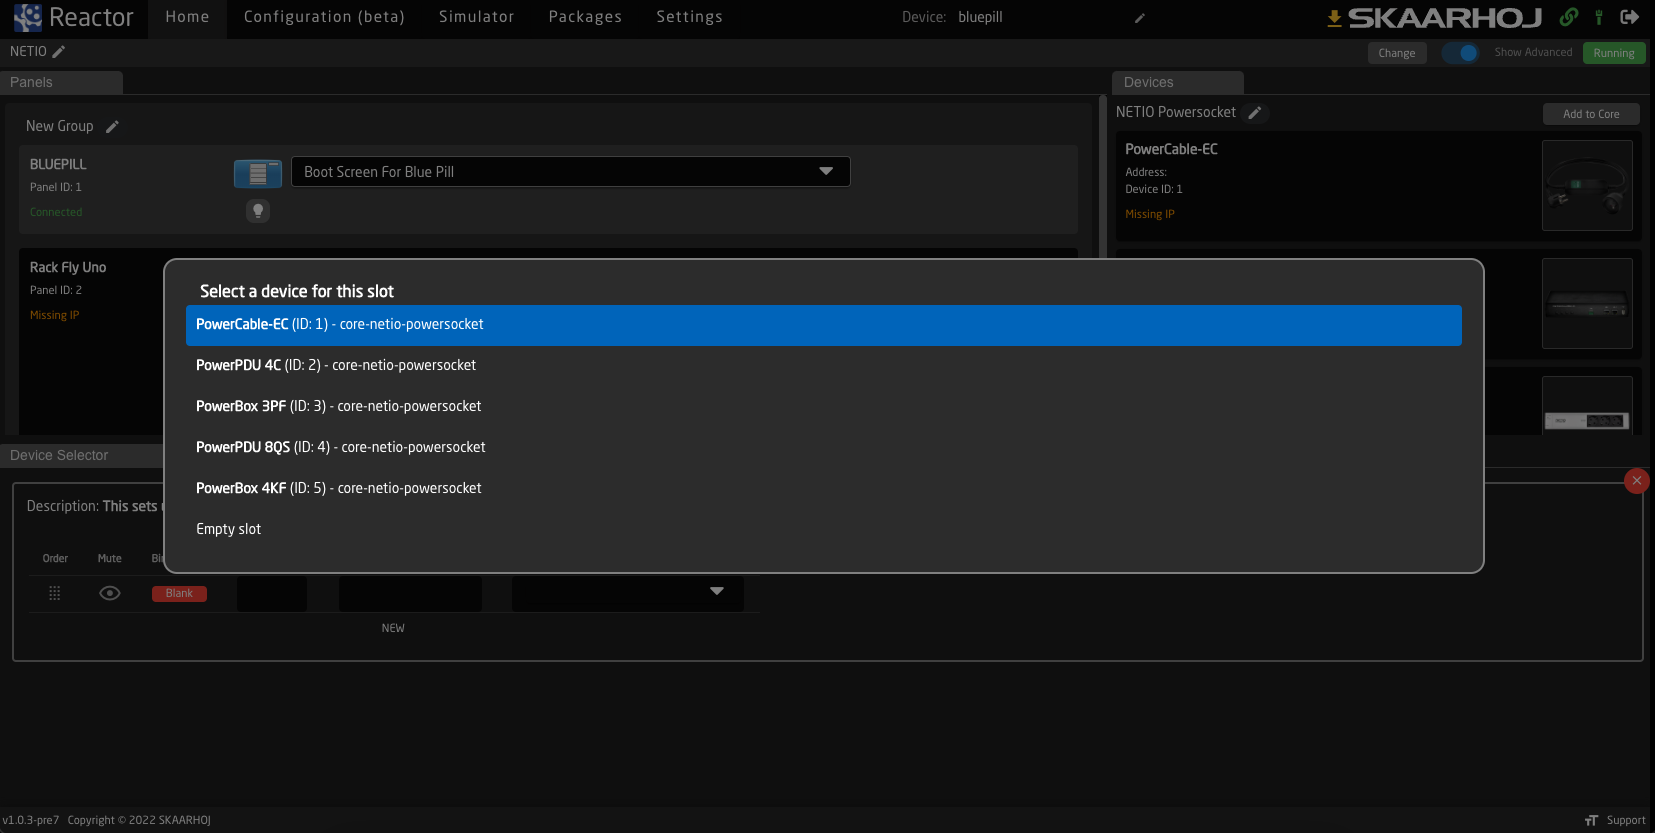Select the Panels section tab
The height and width of the screenshot is (833, 1655).
click(x=61, y=82)
